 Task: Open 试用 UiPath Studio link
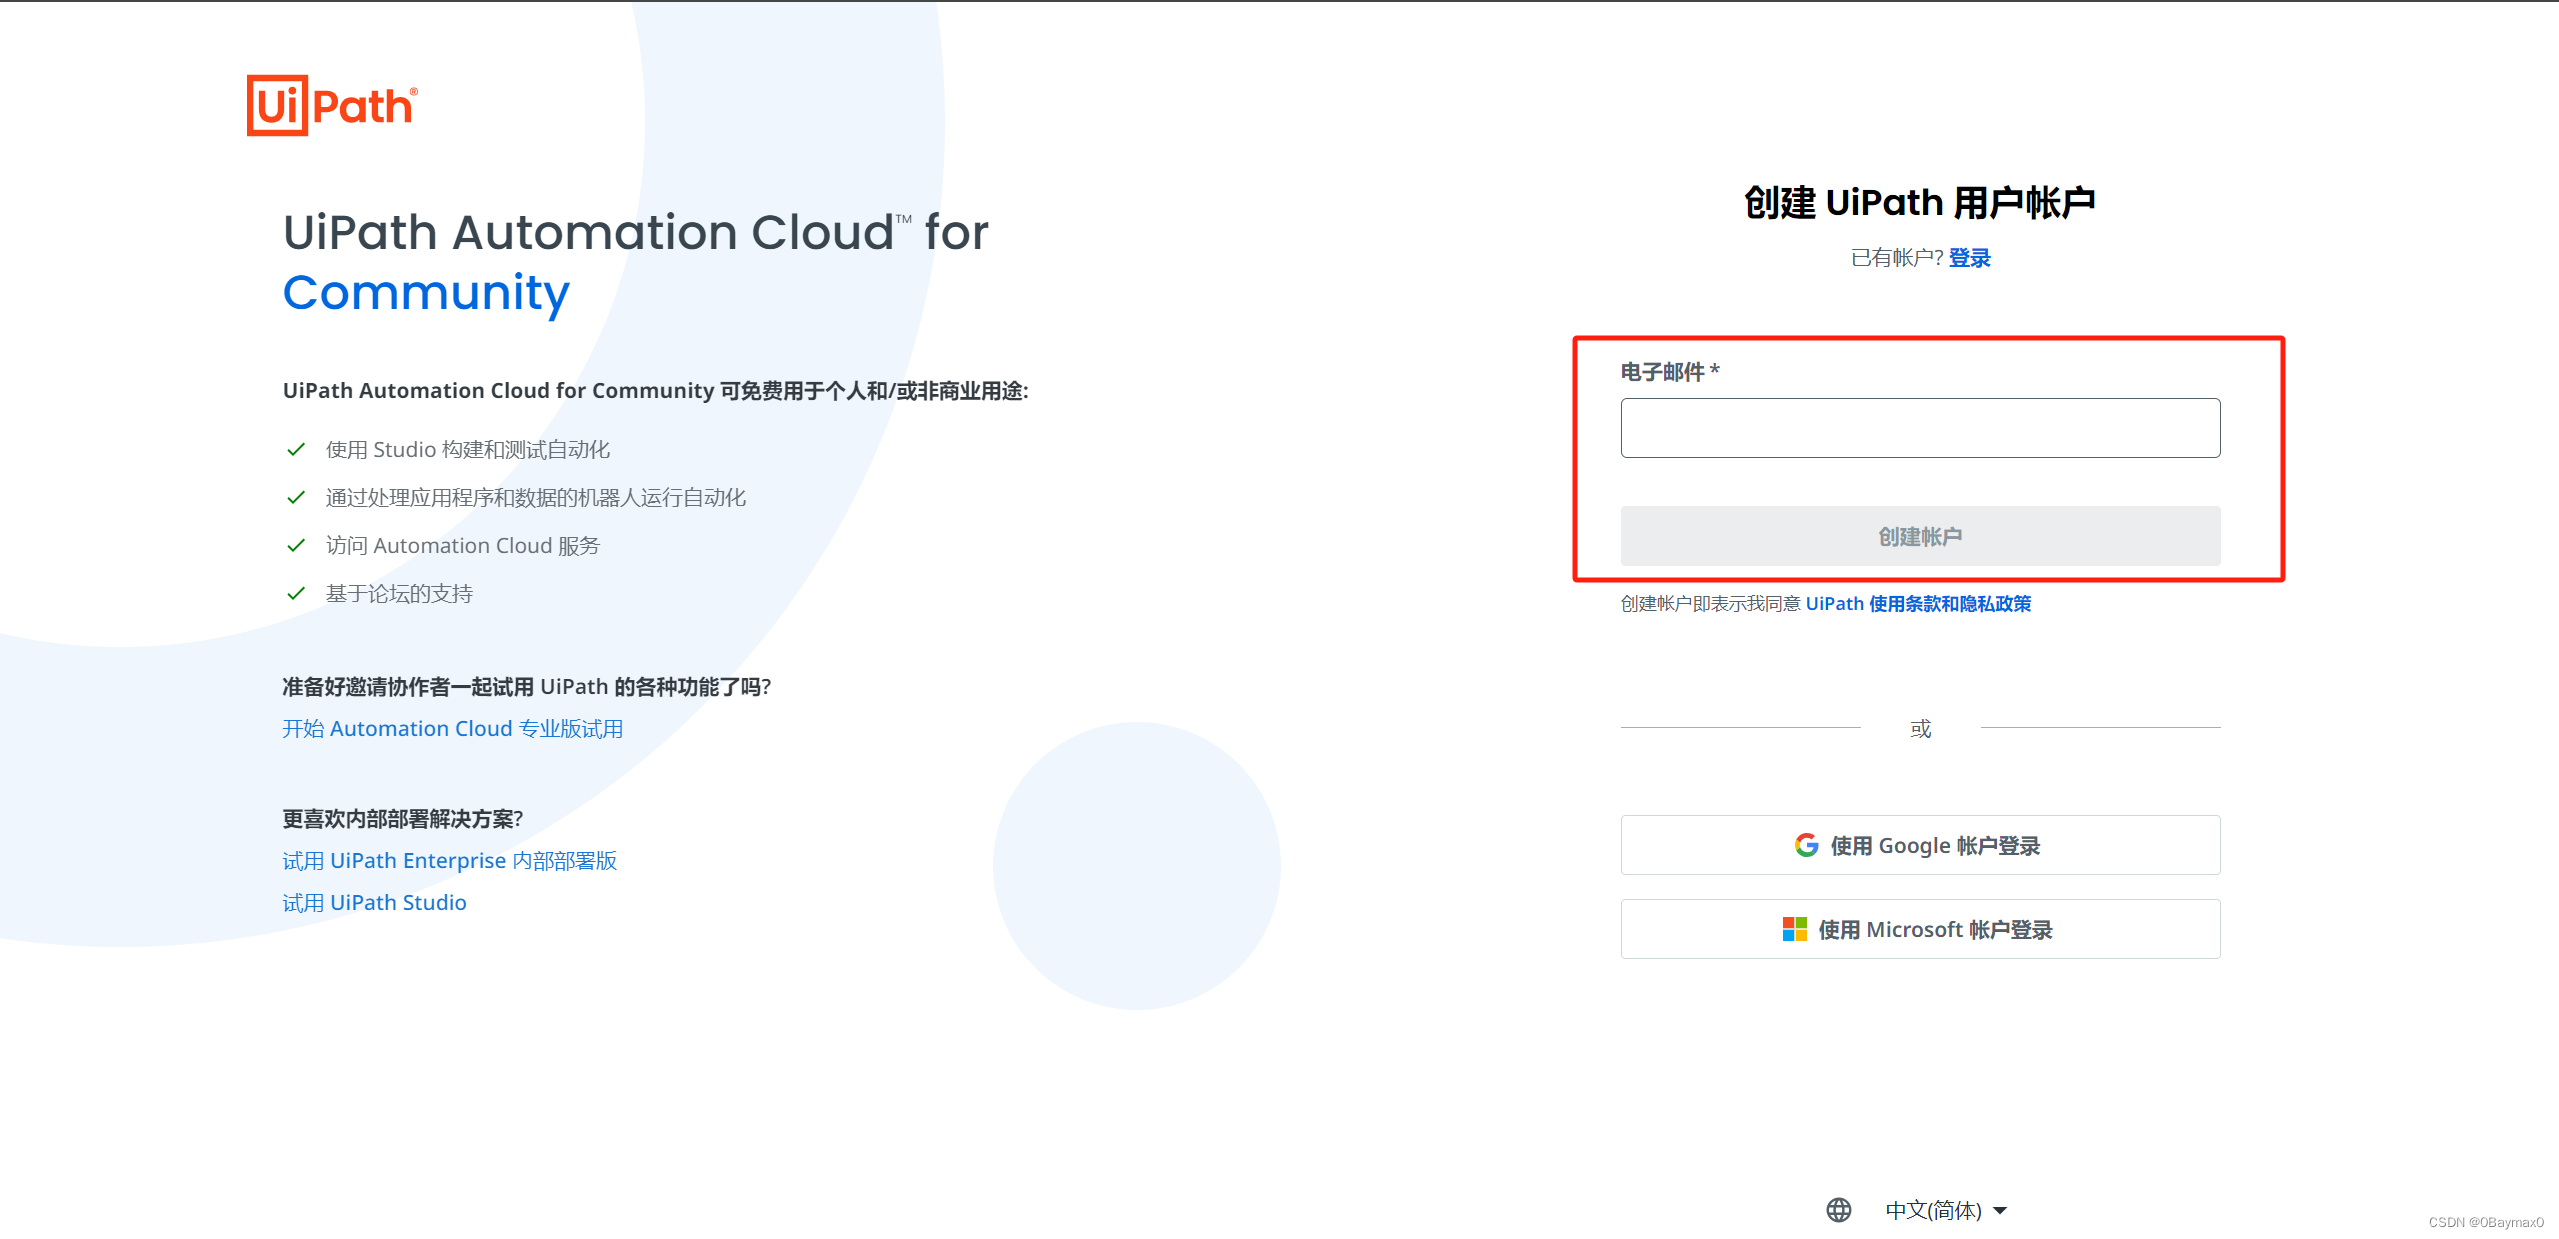[374, 903]
